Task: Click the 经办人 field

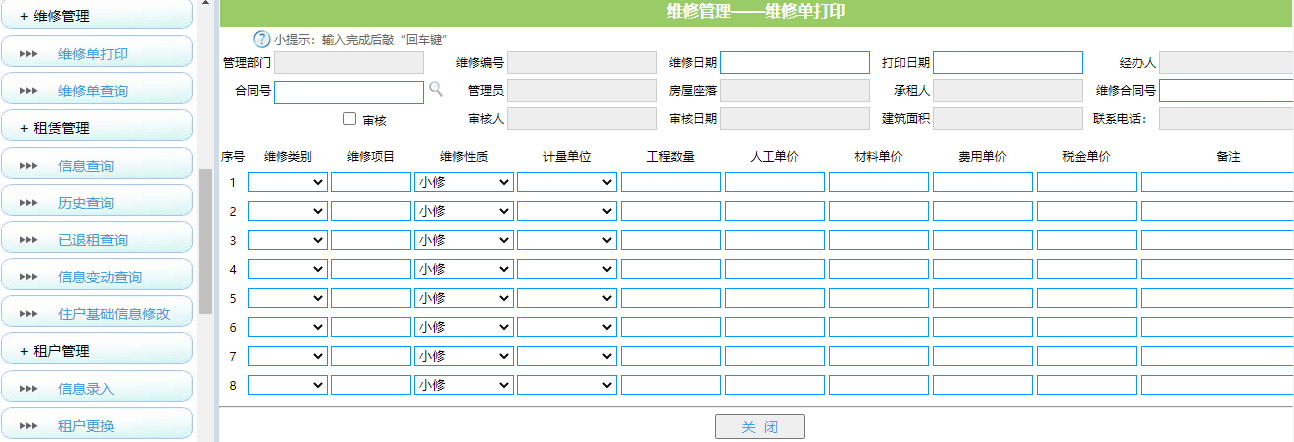Action: click(x=1226, y=63)
